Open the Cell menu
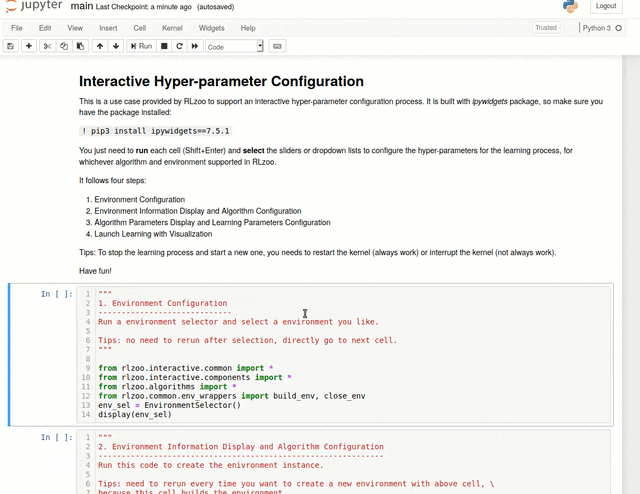 [x=140, y=28]
